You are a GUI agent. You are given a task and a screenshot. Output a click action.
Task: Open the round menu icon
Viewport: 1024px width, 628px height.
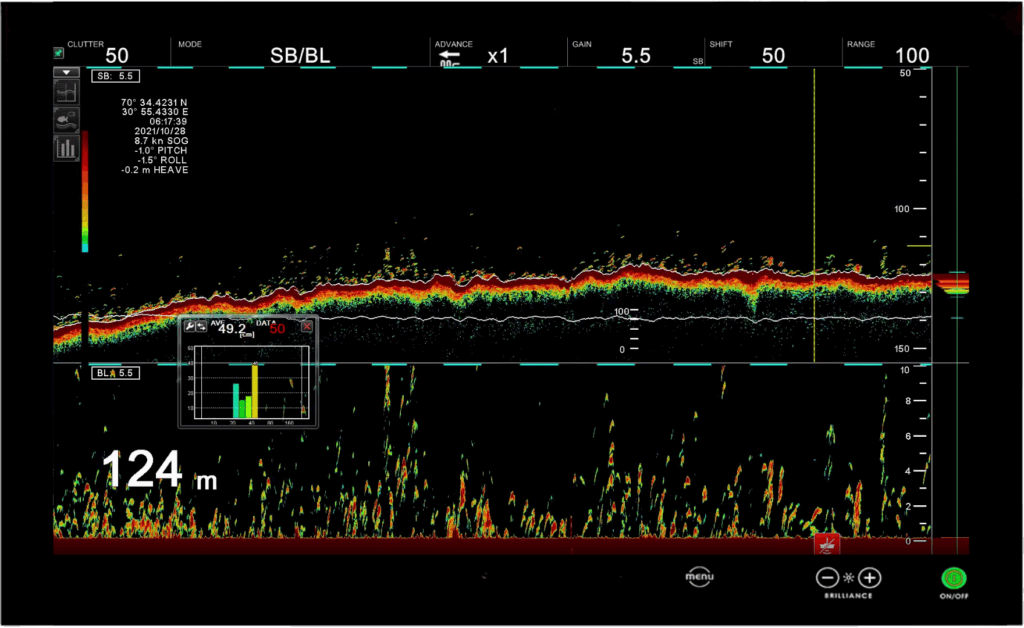tap(699, 576)
